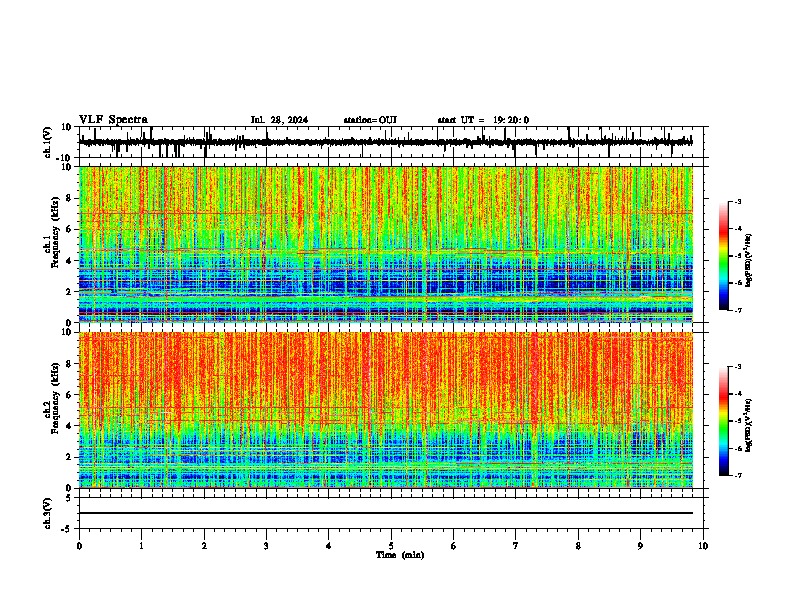The image size is (792, 612).
Task: Click the '1' tick on the time axis
Action: coord(141,546)
